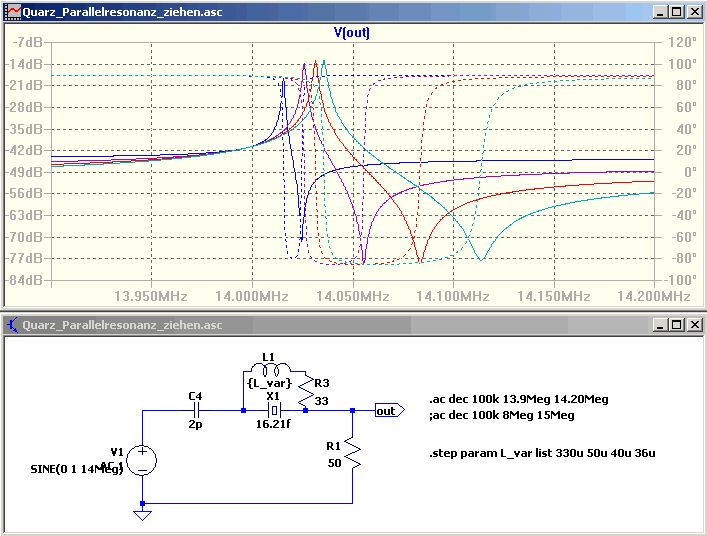Minimize the schematic window
Screen dimensions: 707x536
(x=660, y=325)
